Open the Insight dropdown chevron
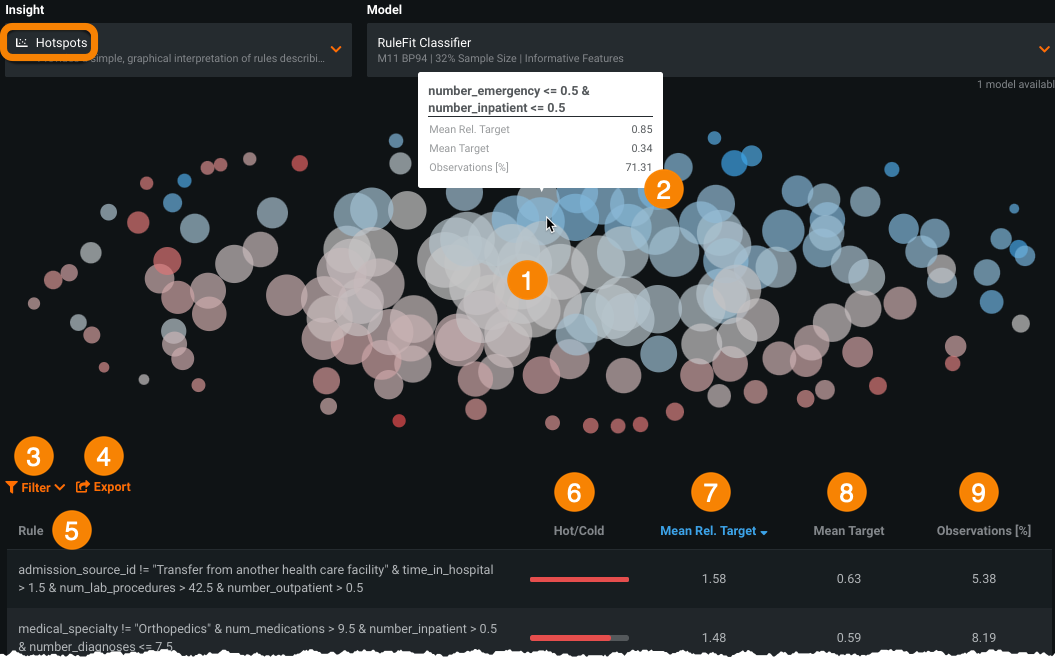Viewport: 1055px width, 657px height. (336, 49)
